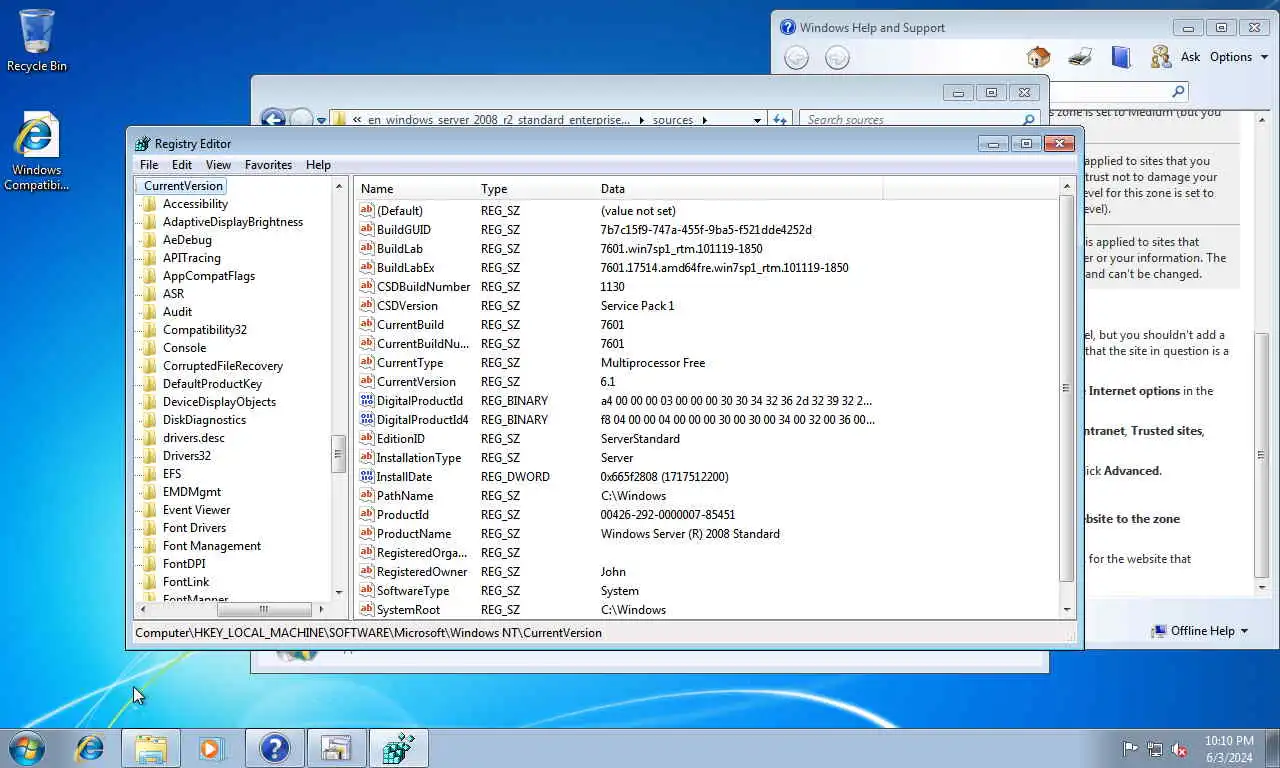Open the File menu in Registry Editor
Image resolution: width=1280 pixels, height=768 pixels.
coord(149,165)
